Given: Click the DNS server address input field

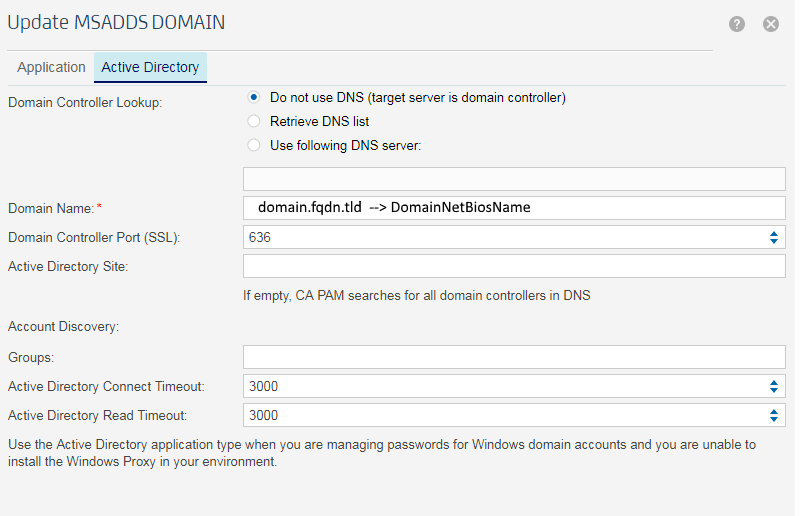Looking at the screenshot, I should [x=514, y=179].
